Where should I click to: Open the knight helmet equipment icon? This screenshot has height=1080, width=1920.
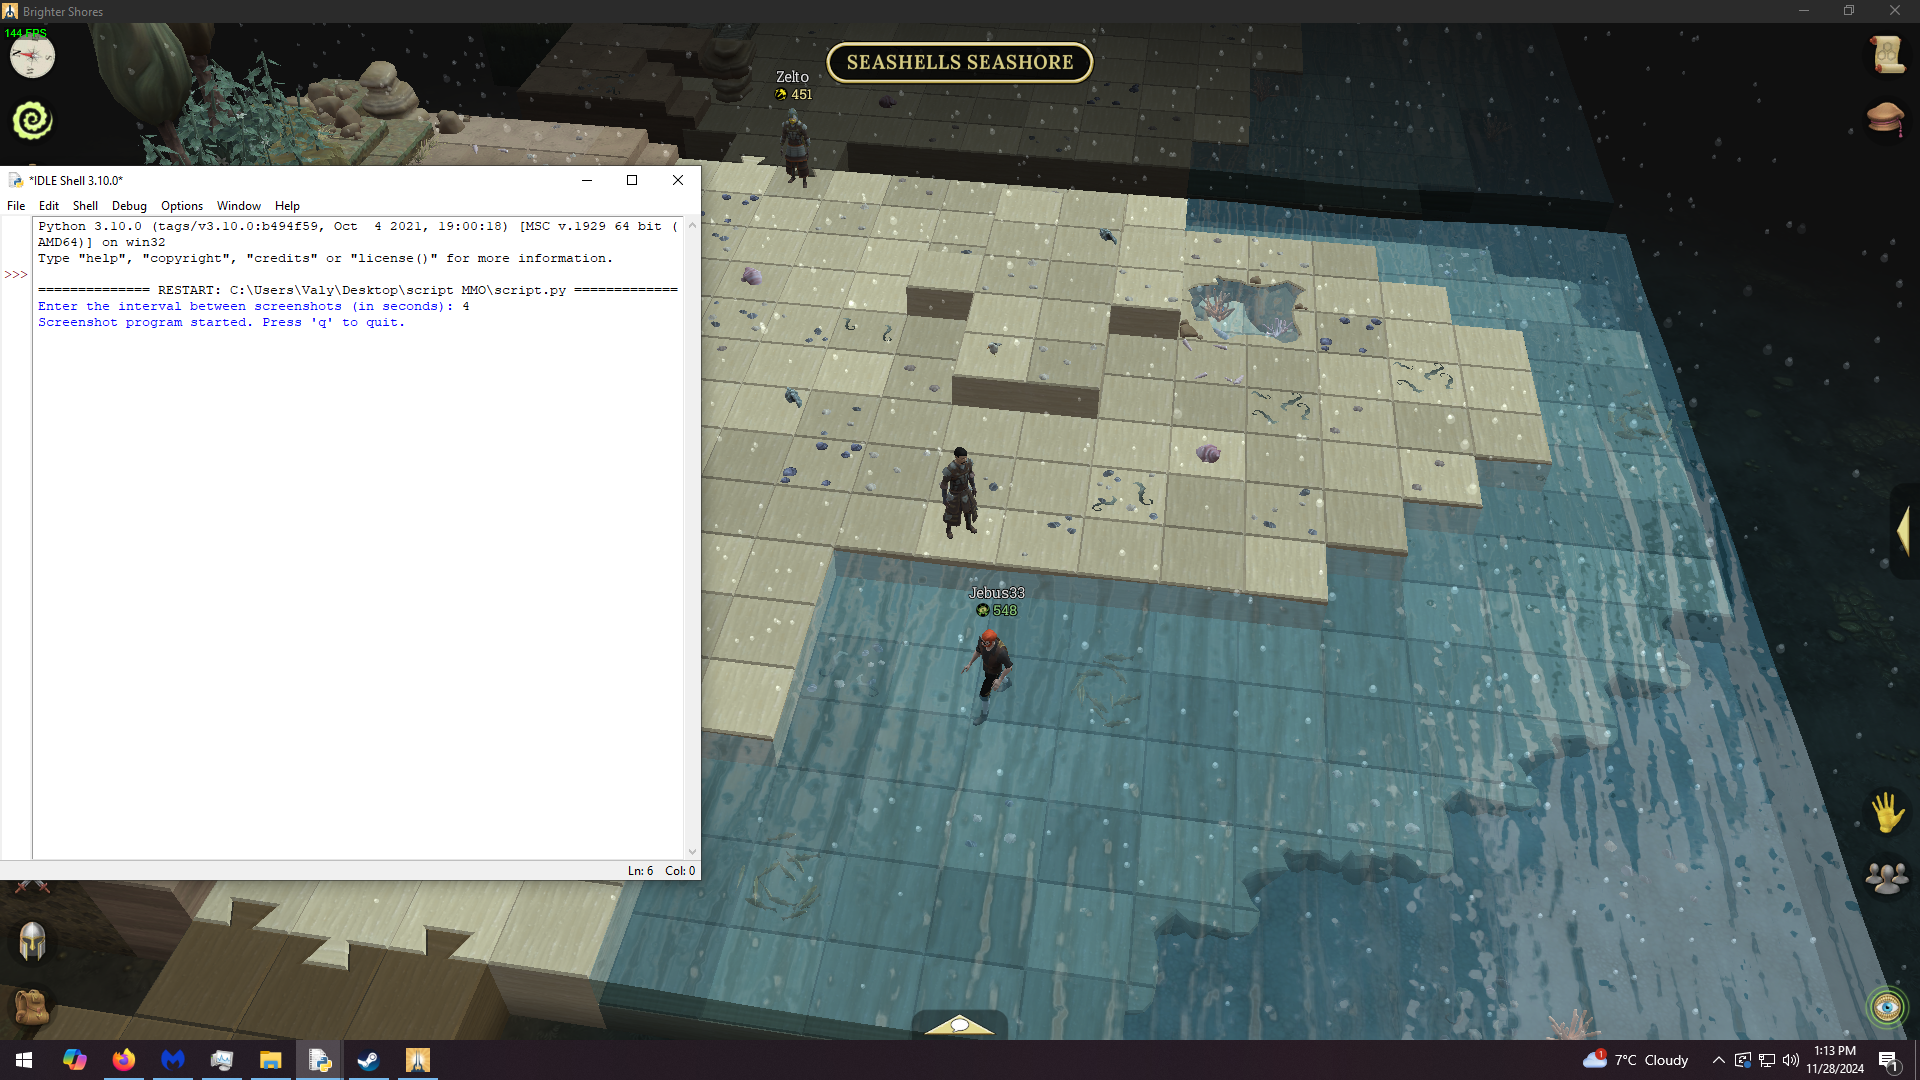click(x=32, y=942)
